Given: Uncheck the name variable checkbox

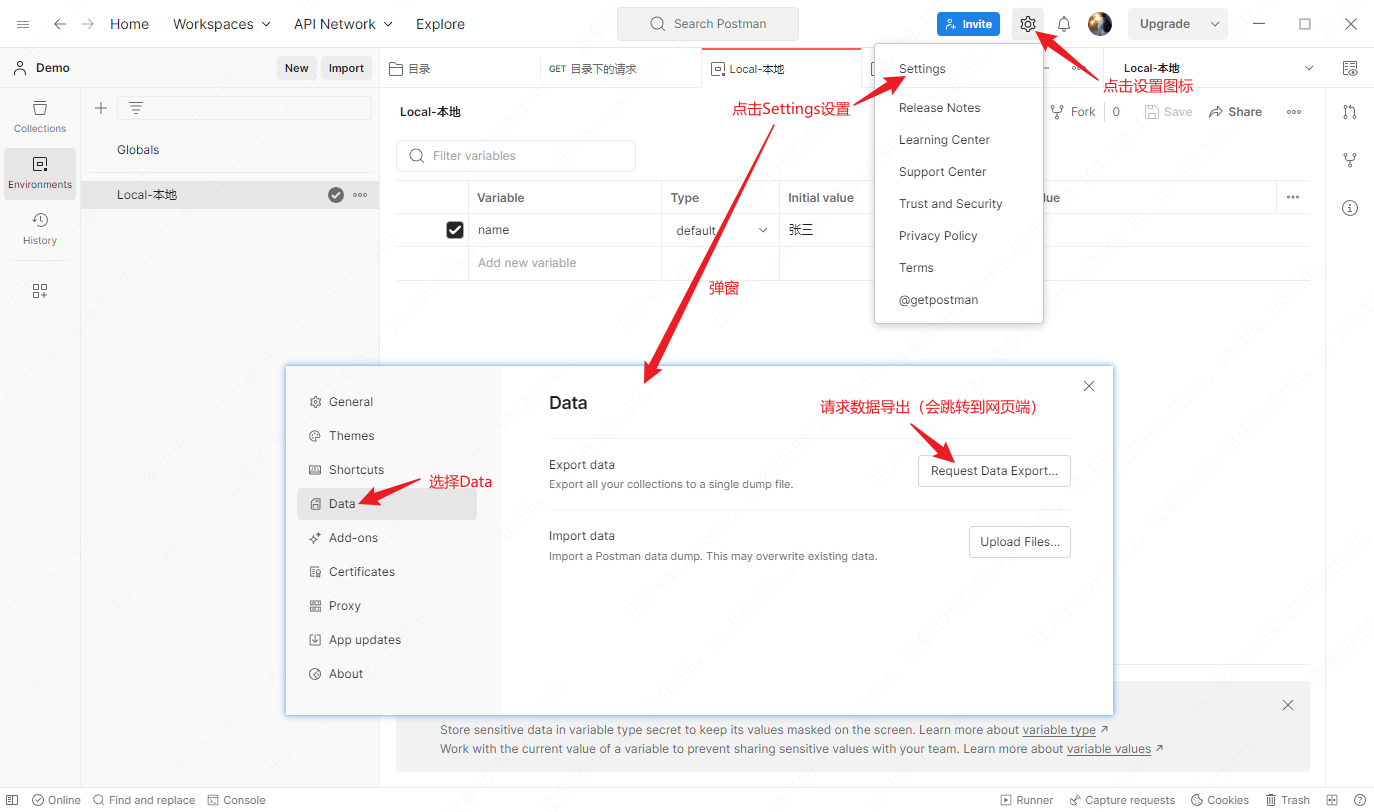Looking at the screenshot, I should pos(455,230).
